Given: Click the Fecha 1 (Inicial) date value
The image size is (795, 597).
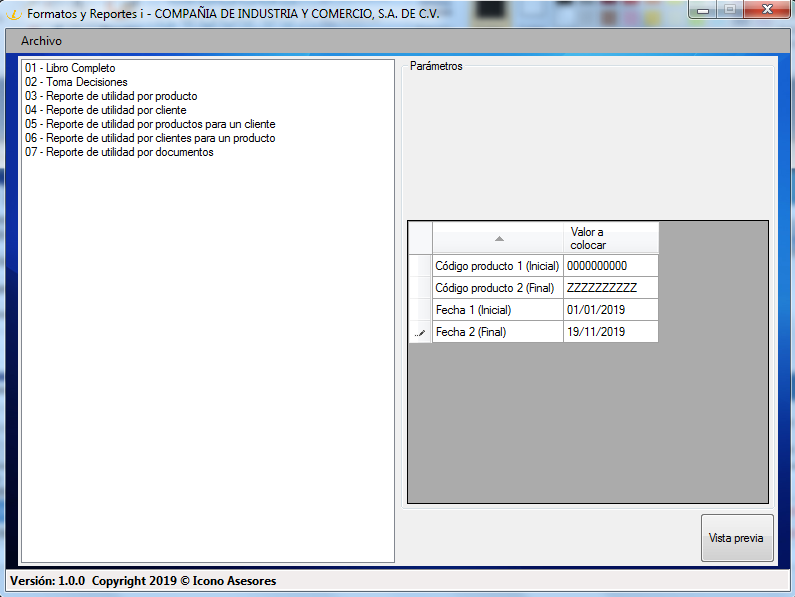Looking at the screenshot, I should coord(610,310).
